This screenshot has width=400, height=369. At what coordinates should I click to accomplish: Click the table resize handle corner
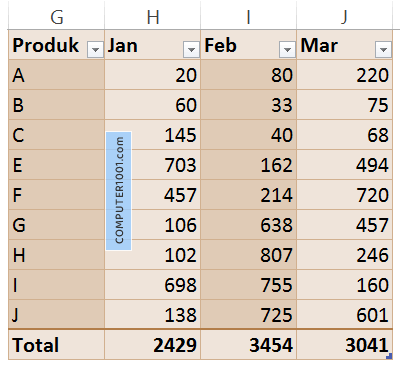pos(389,356)
